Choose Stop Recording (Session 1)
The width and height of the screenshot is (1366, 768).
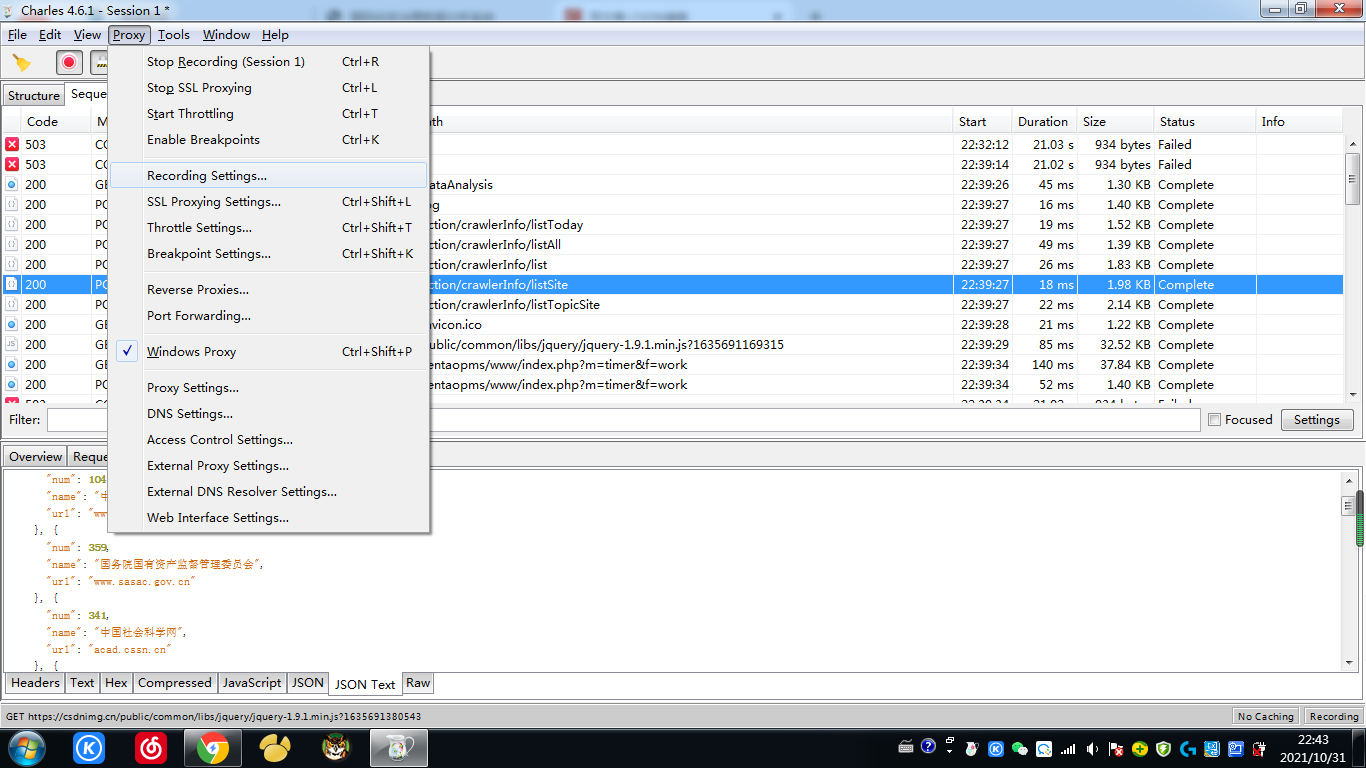pos(268,62)
